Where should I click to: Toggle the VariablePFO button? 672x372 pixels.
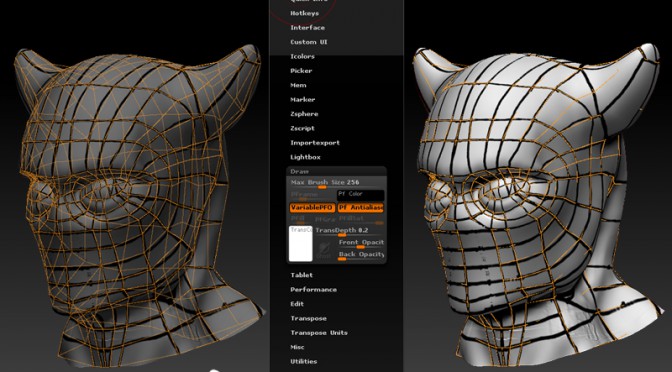[x=312, y=208]
